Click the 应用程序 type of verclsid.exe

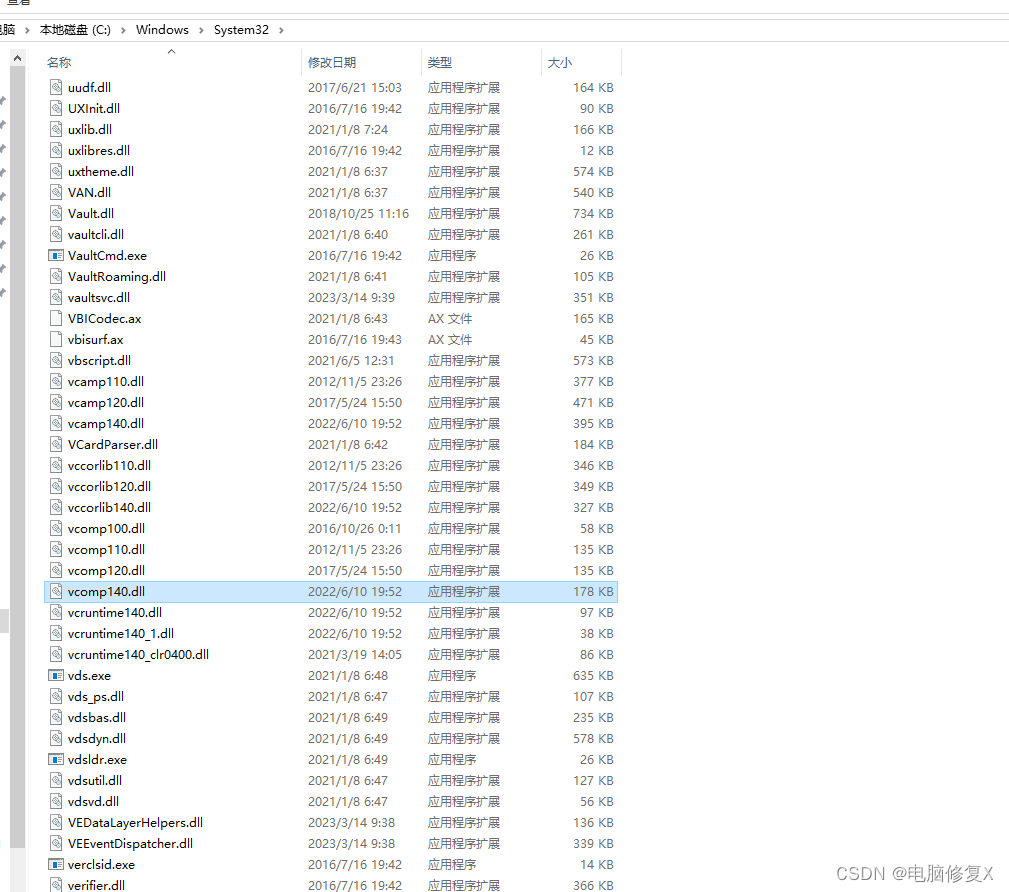452,864
